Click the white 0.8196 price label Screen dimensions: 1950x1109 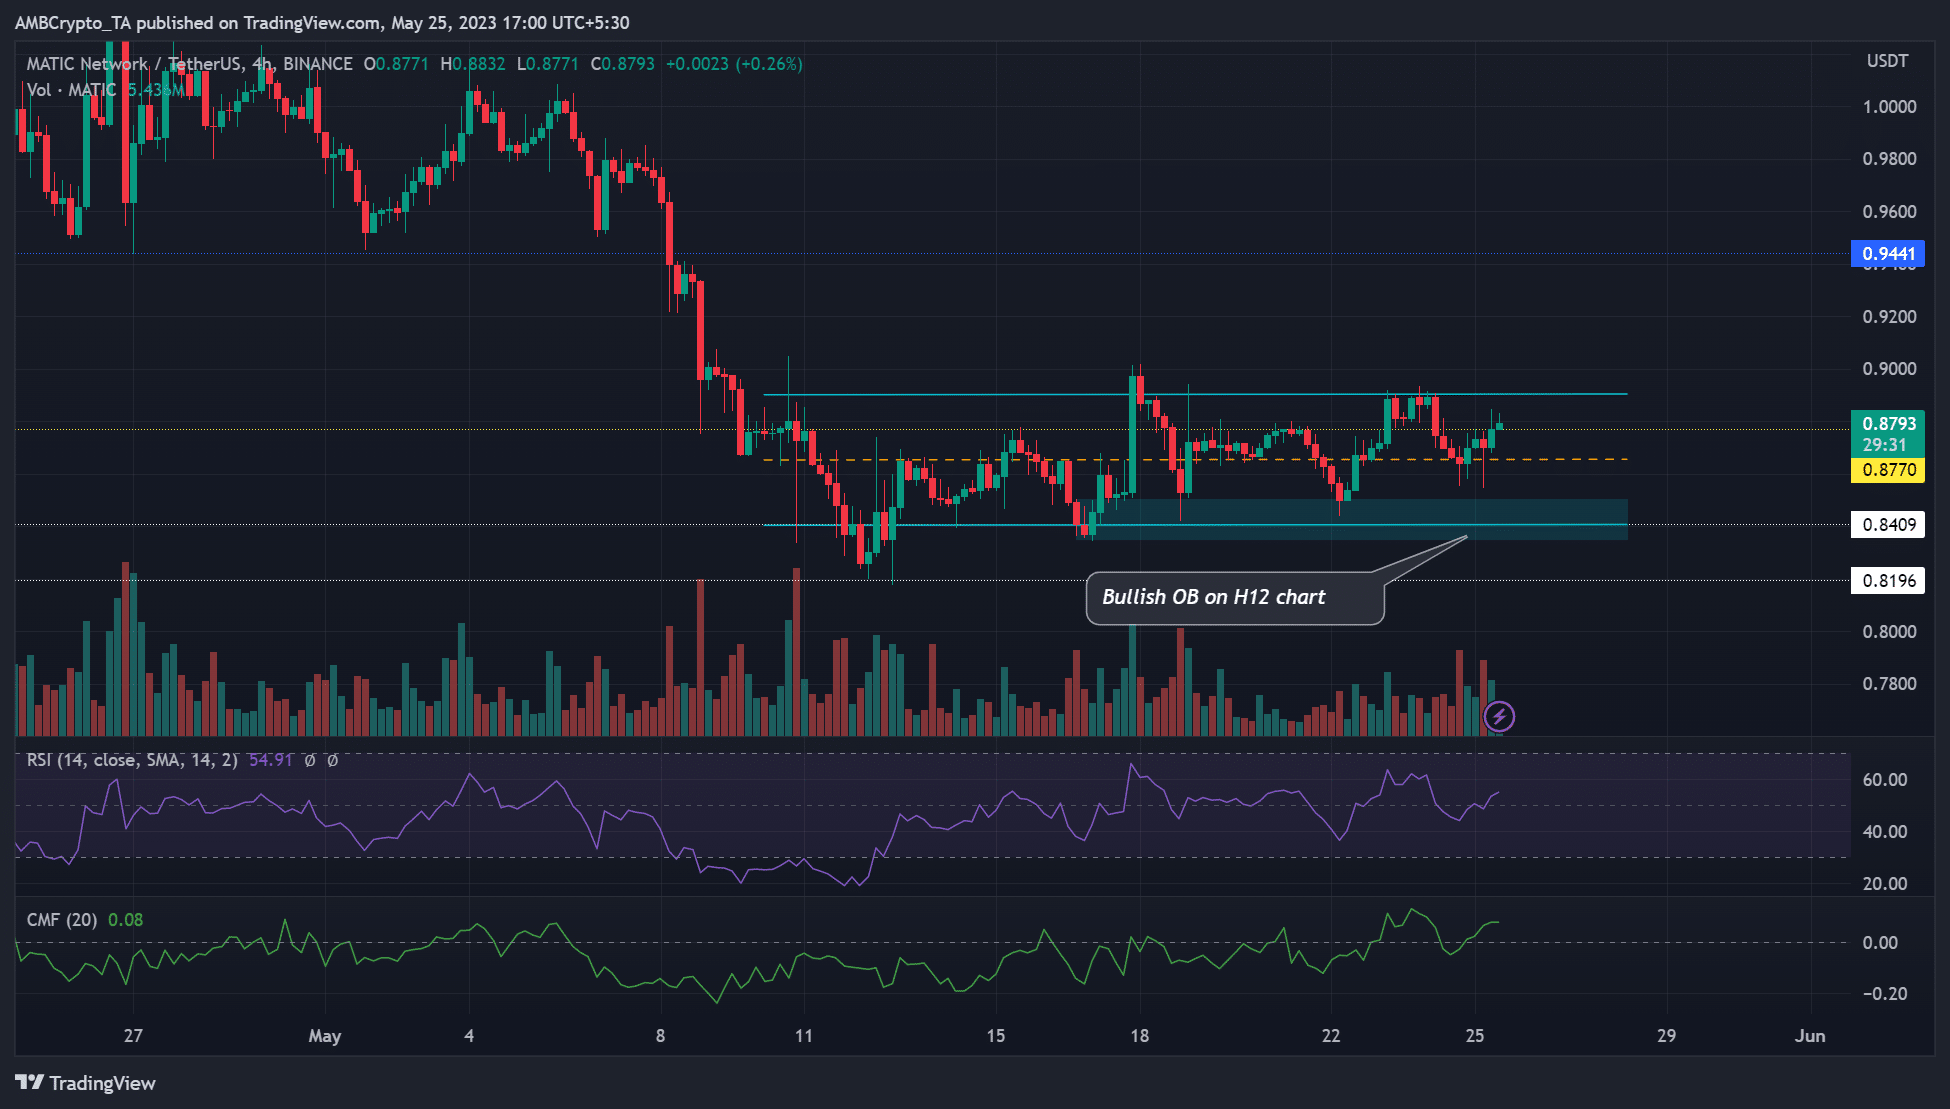1888,581
